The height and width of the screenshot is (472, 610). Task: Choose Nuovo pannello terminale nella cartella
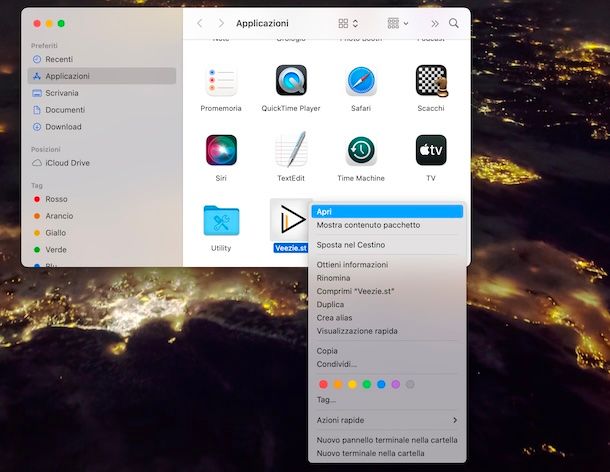tap(387, 440)
